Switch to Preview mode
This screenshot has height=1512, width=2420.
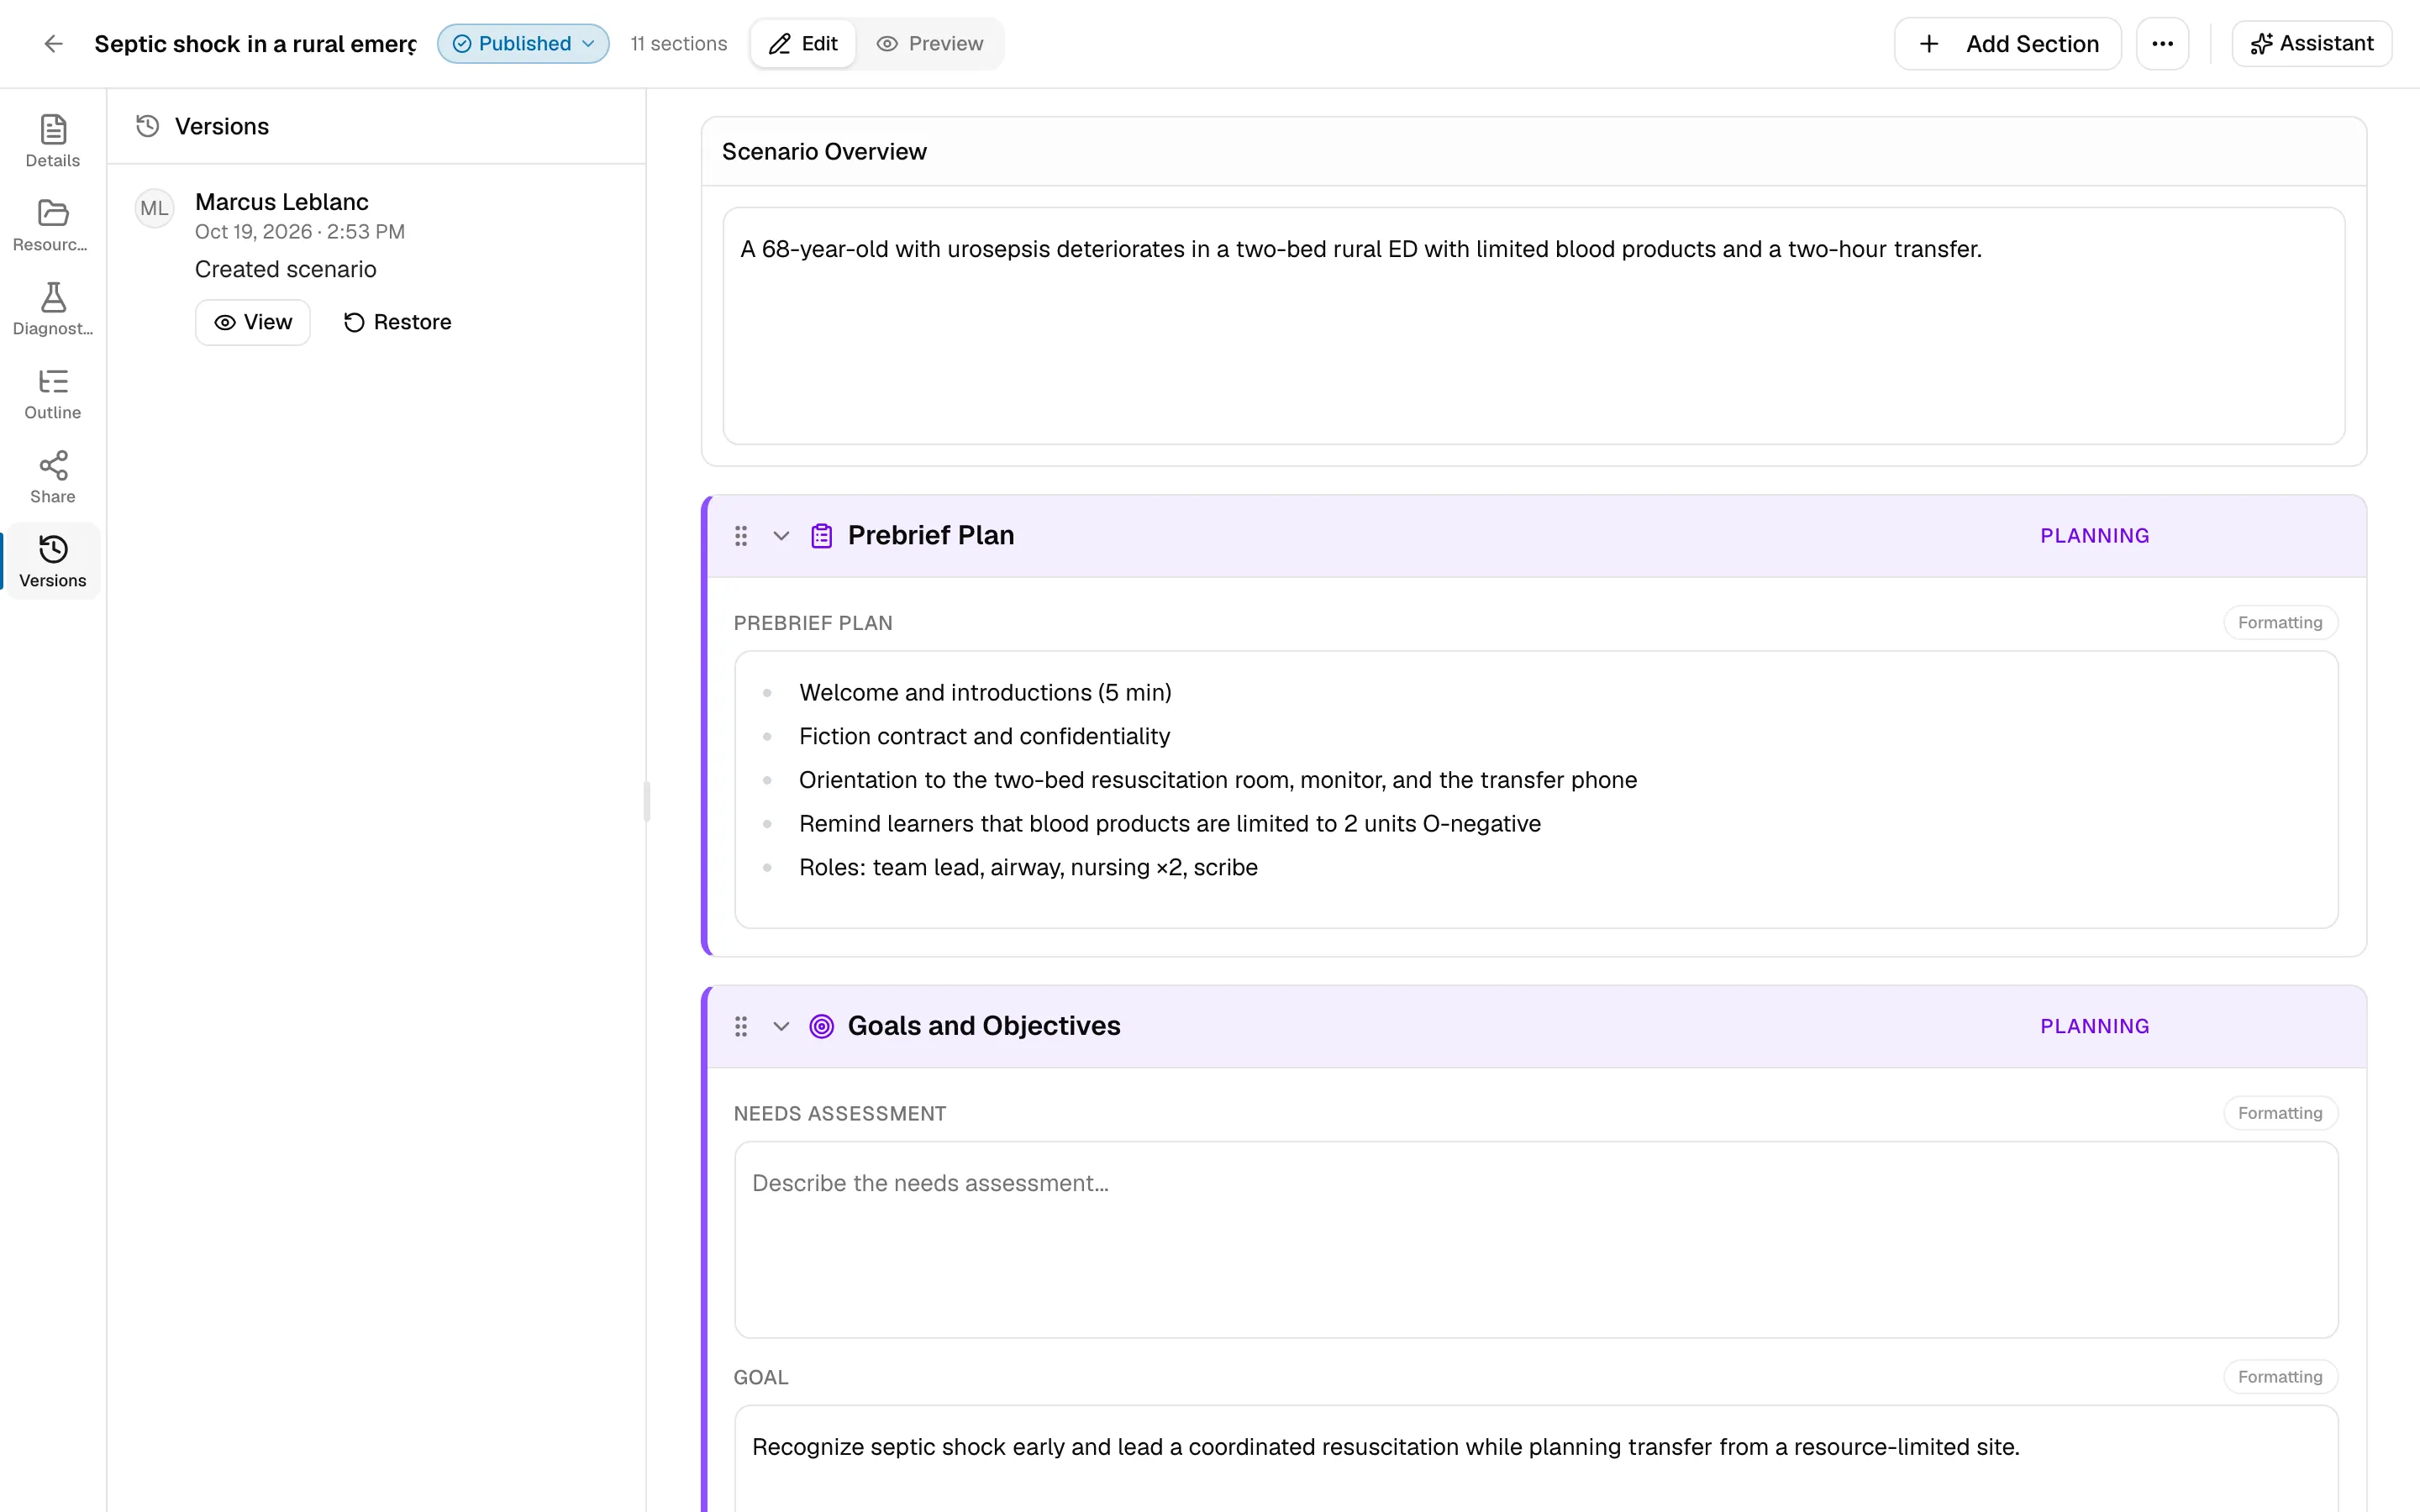pyautogui.click(x=930, y=44)
